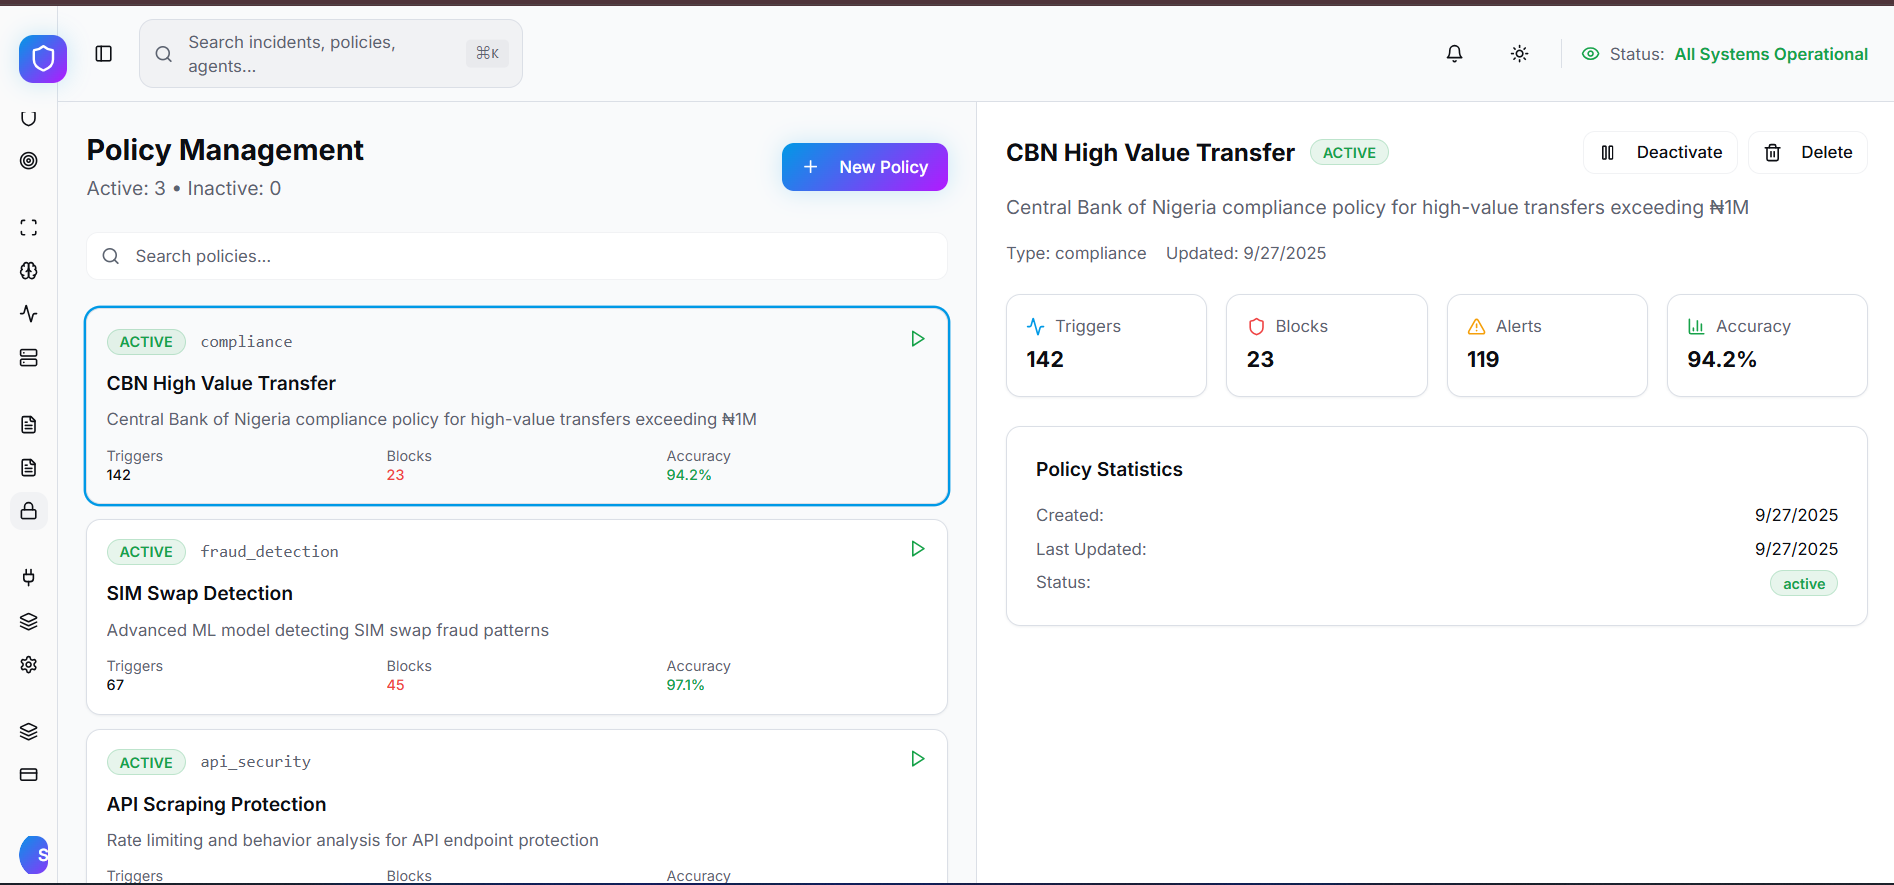Create a policy with the New Policy button
Image resolution: width=1894 pixels, height=885 pixels.
coord(865,167)
